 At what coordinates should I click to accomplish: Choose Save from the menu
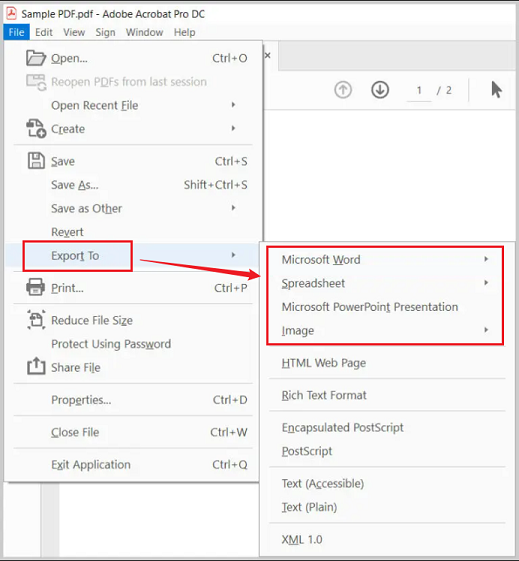click(133, 161)
